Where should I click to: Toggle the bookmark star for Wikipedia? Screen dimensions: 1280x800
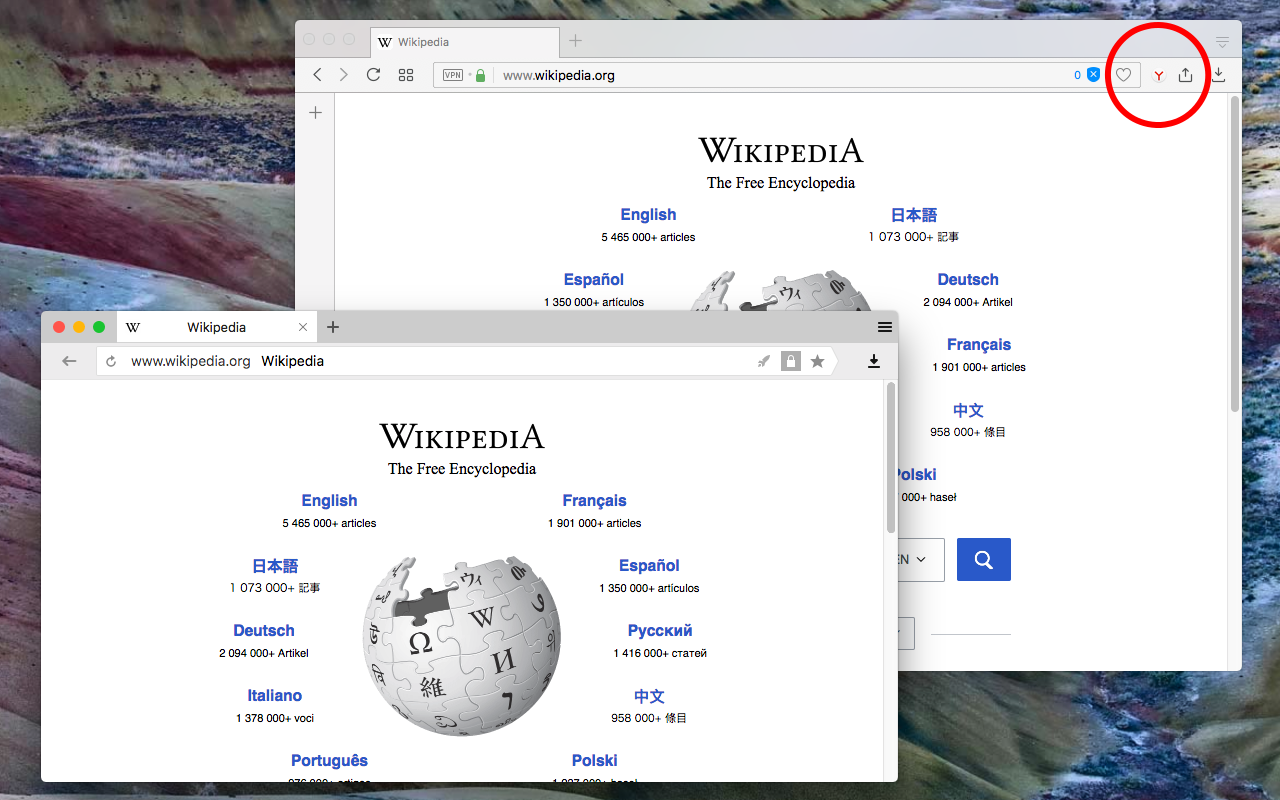(818, 361)
